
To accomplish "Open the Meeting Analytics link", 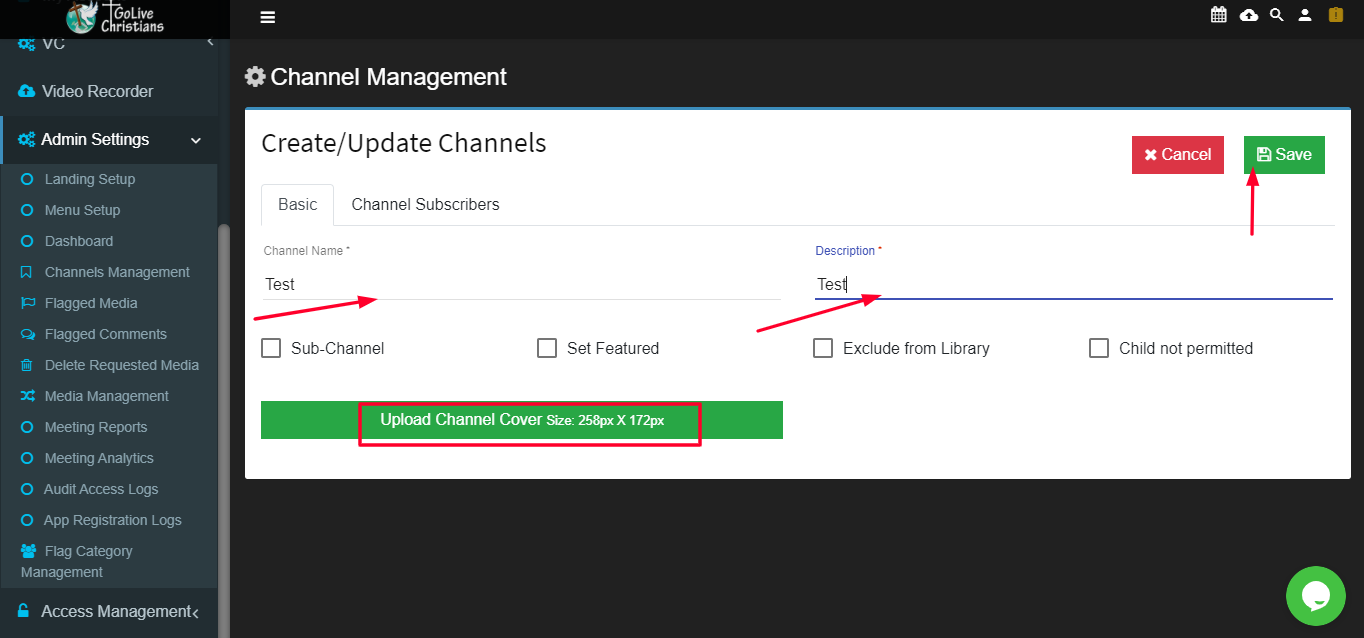I will click(x=99, y=458).
